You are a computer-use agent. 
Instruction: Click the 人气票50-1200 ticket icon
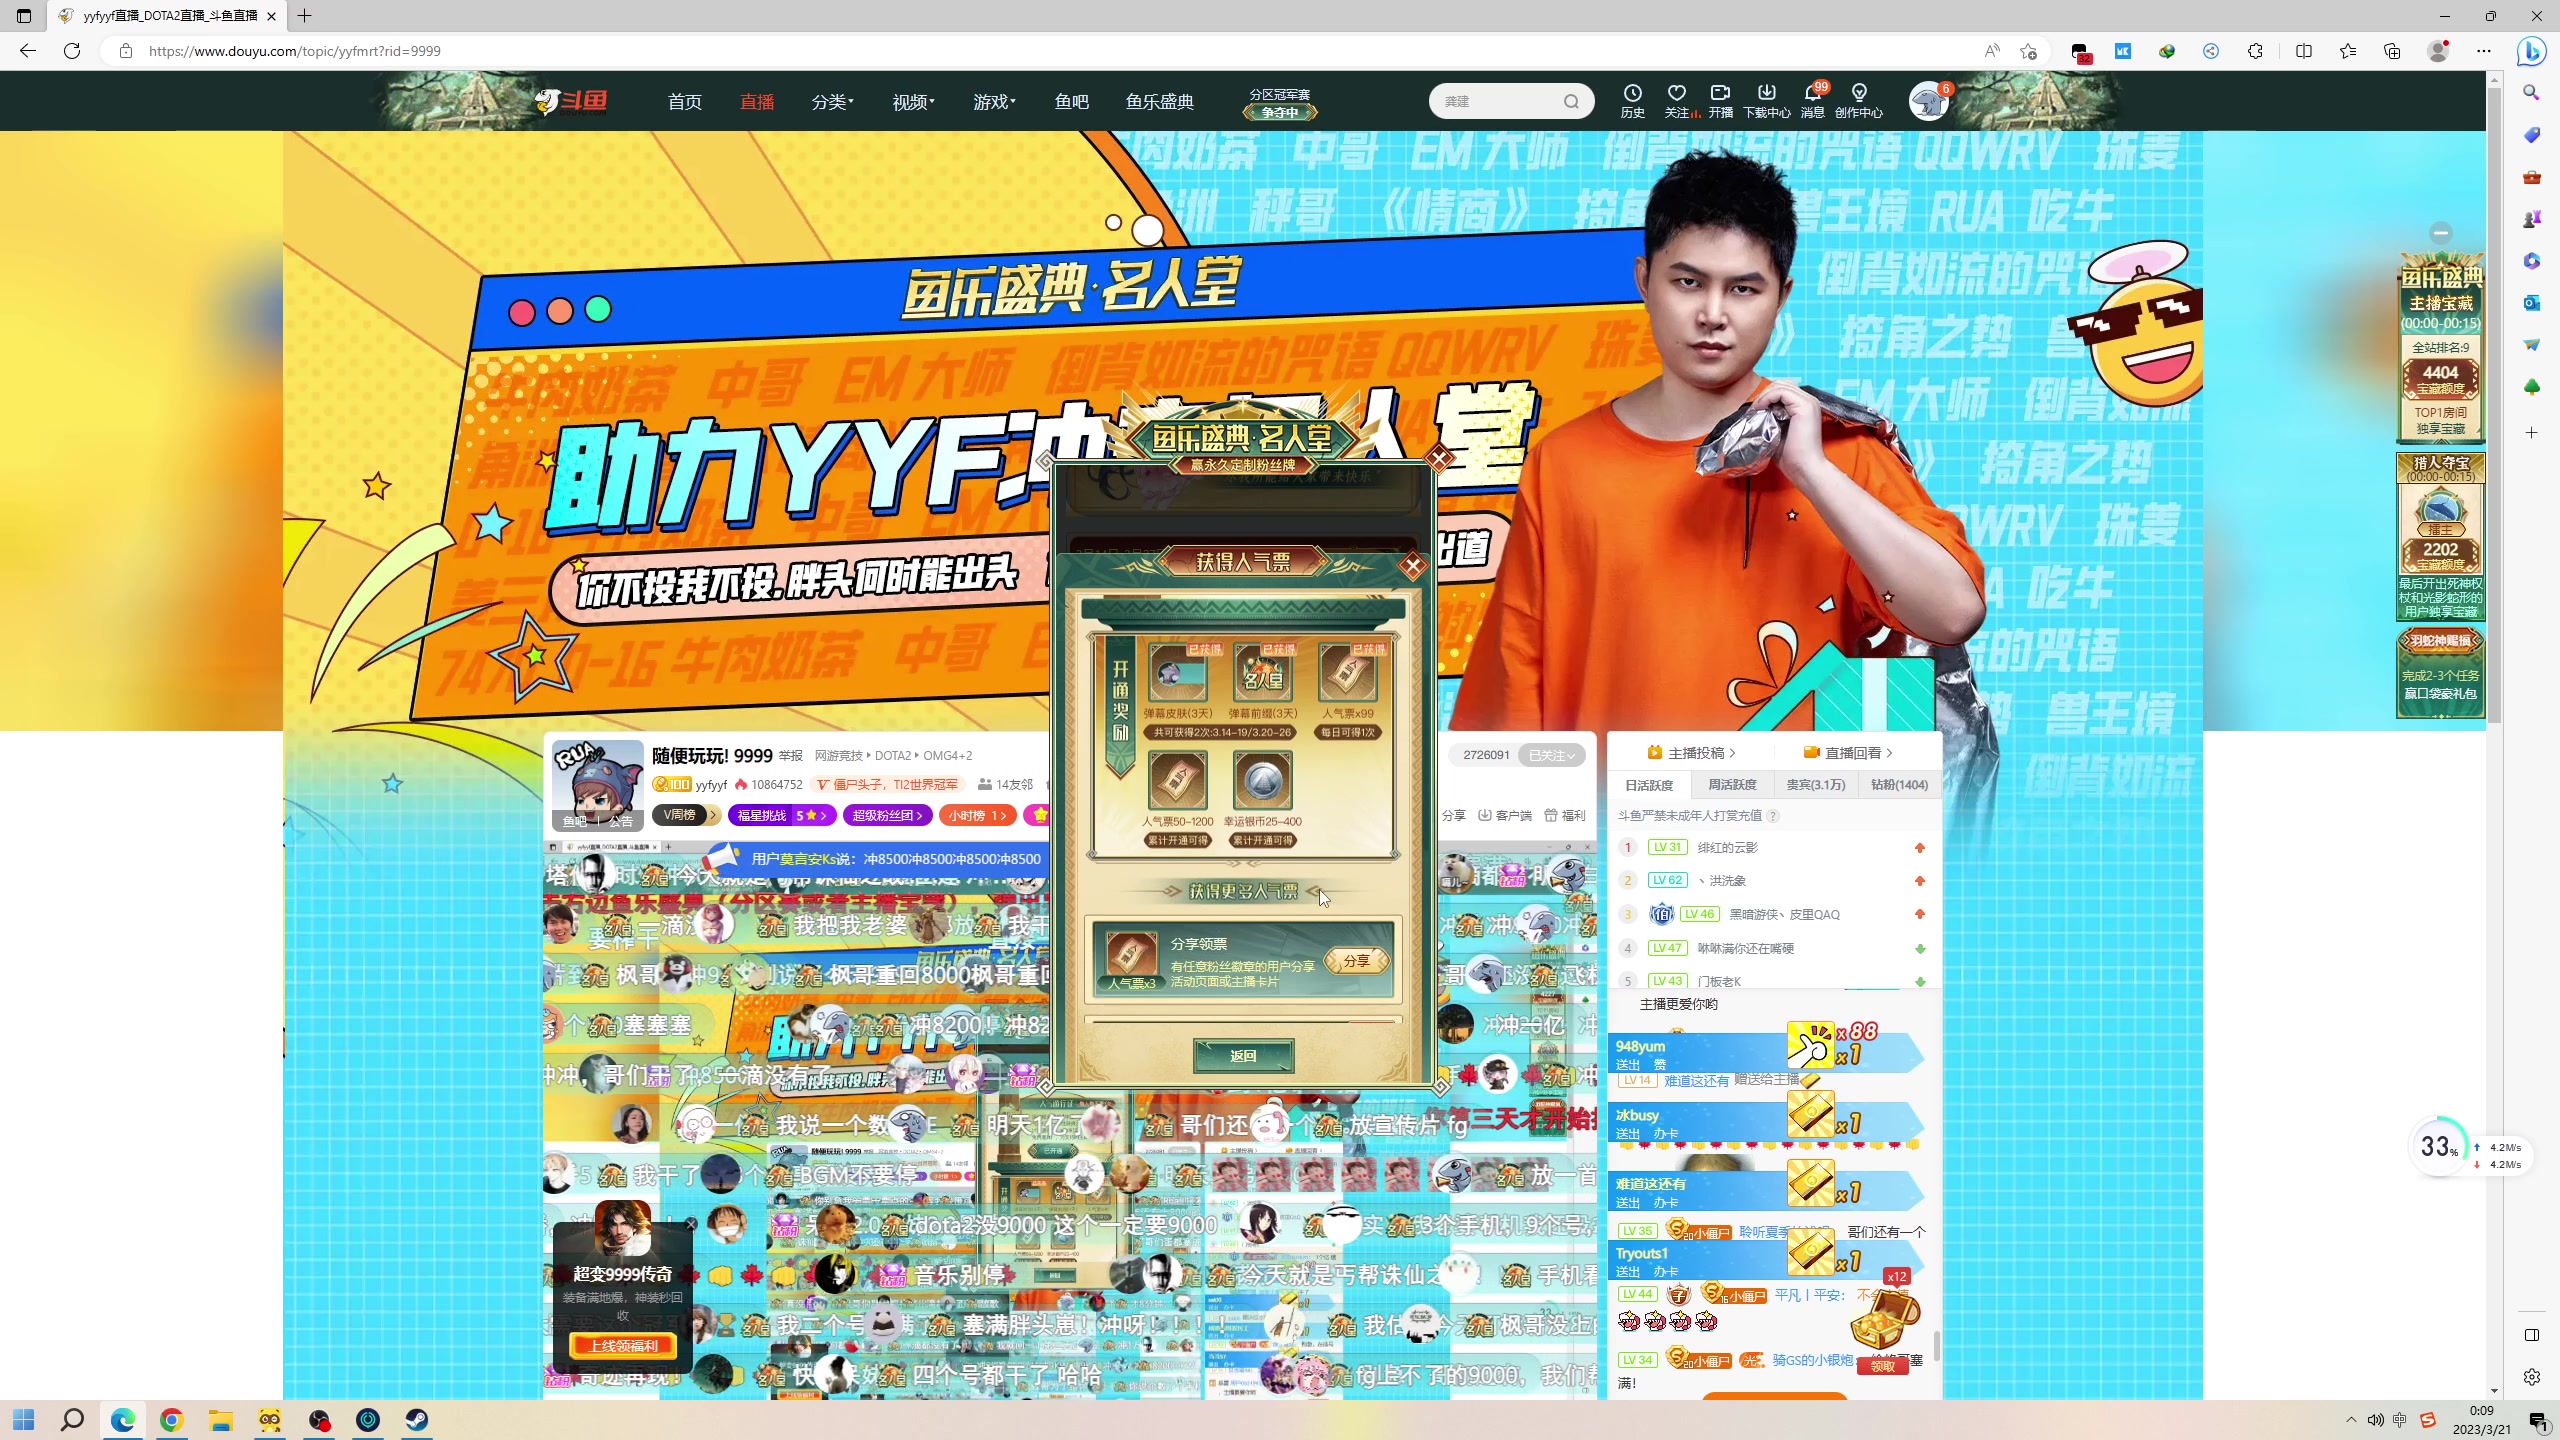click(1177, 780)
